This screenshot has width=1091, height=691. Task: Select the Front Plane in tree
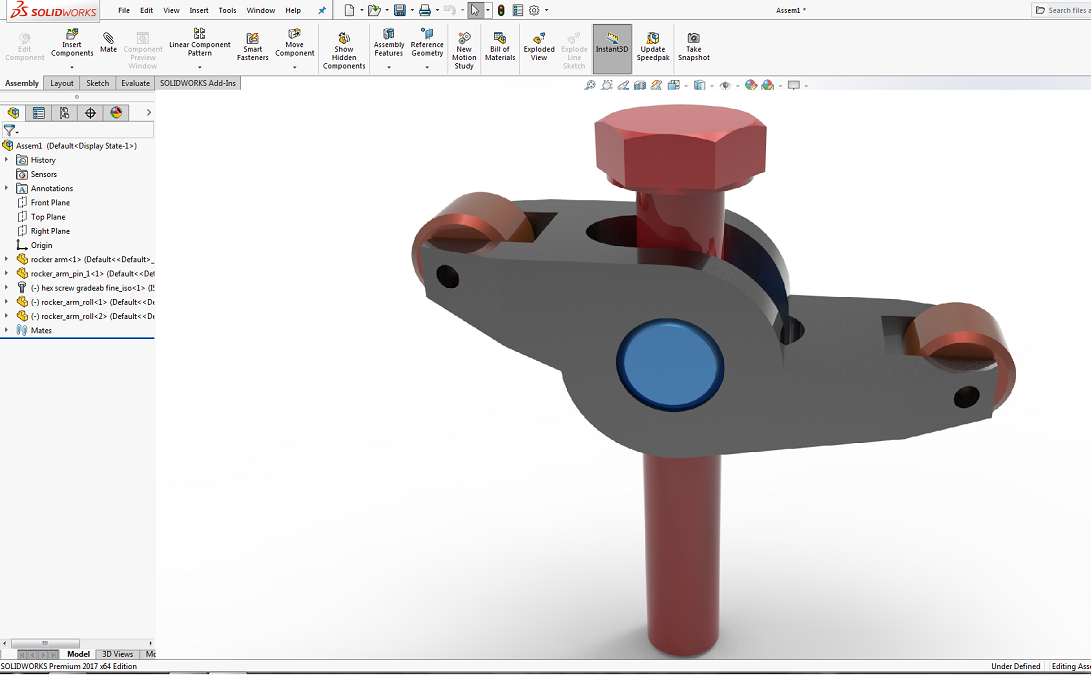coord(50,202)
